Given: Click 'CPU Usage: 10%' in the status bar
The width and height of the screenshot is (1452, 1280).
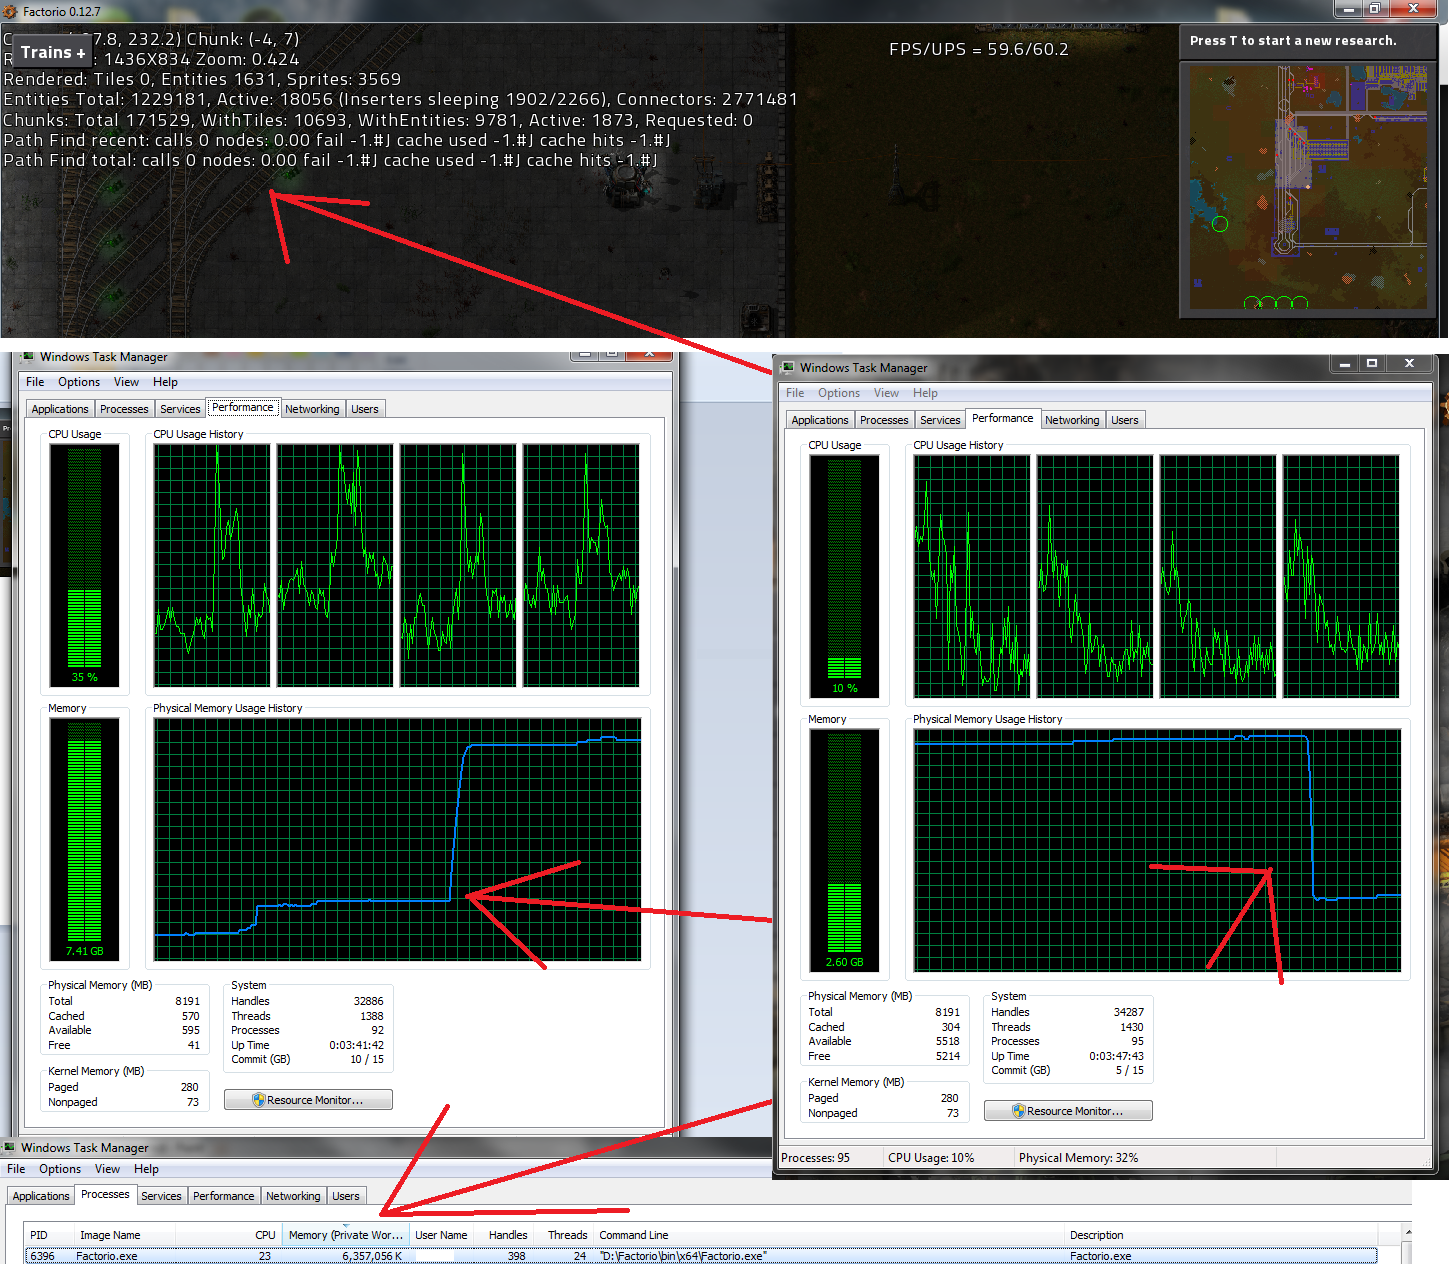Looking at the screenshot, I should coord(931,1158).
